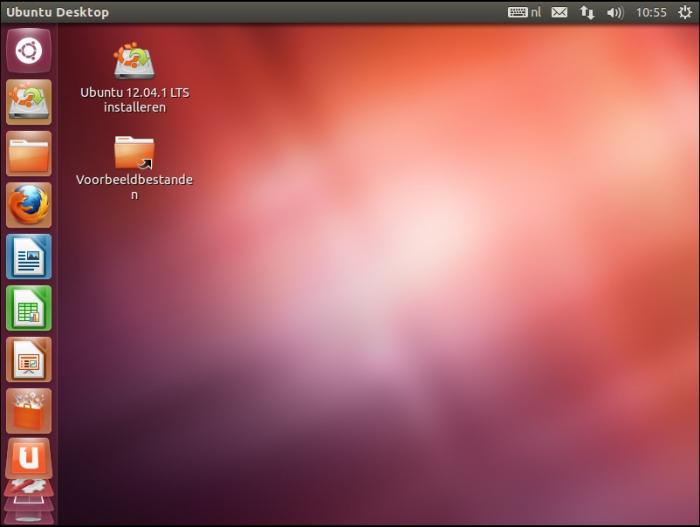Click the 'Ubuntu 12.04.1 LTS installeren' label text
Viewport: 700px width, 527px height.
[135, 100]
